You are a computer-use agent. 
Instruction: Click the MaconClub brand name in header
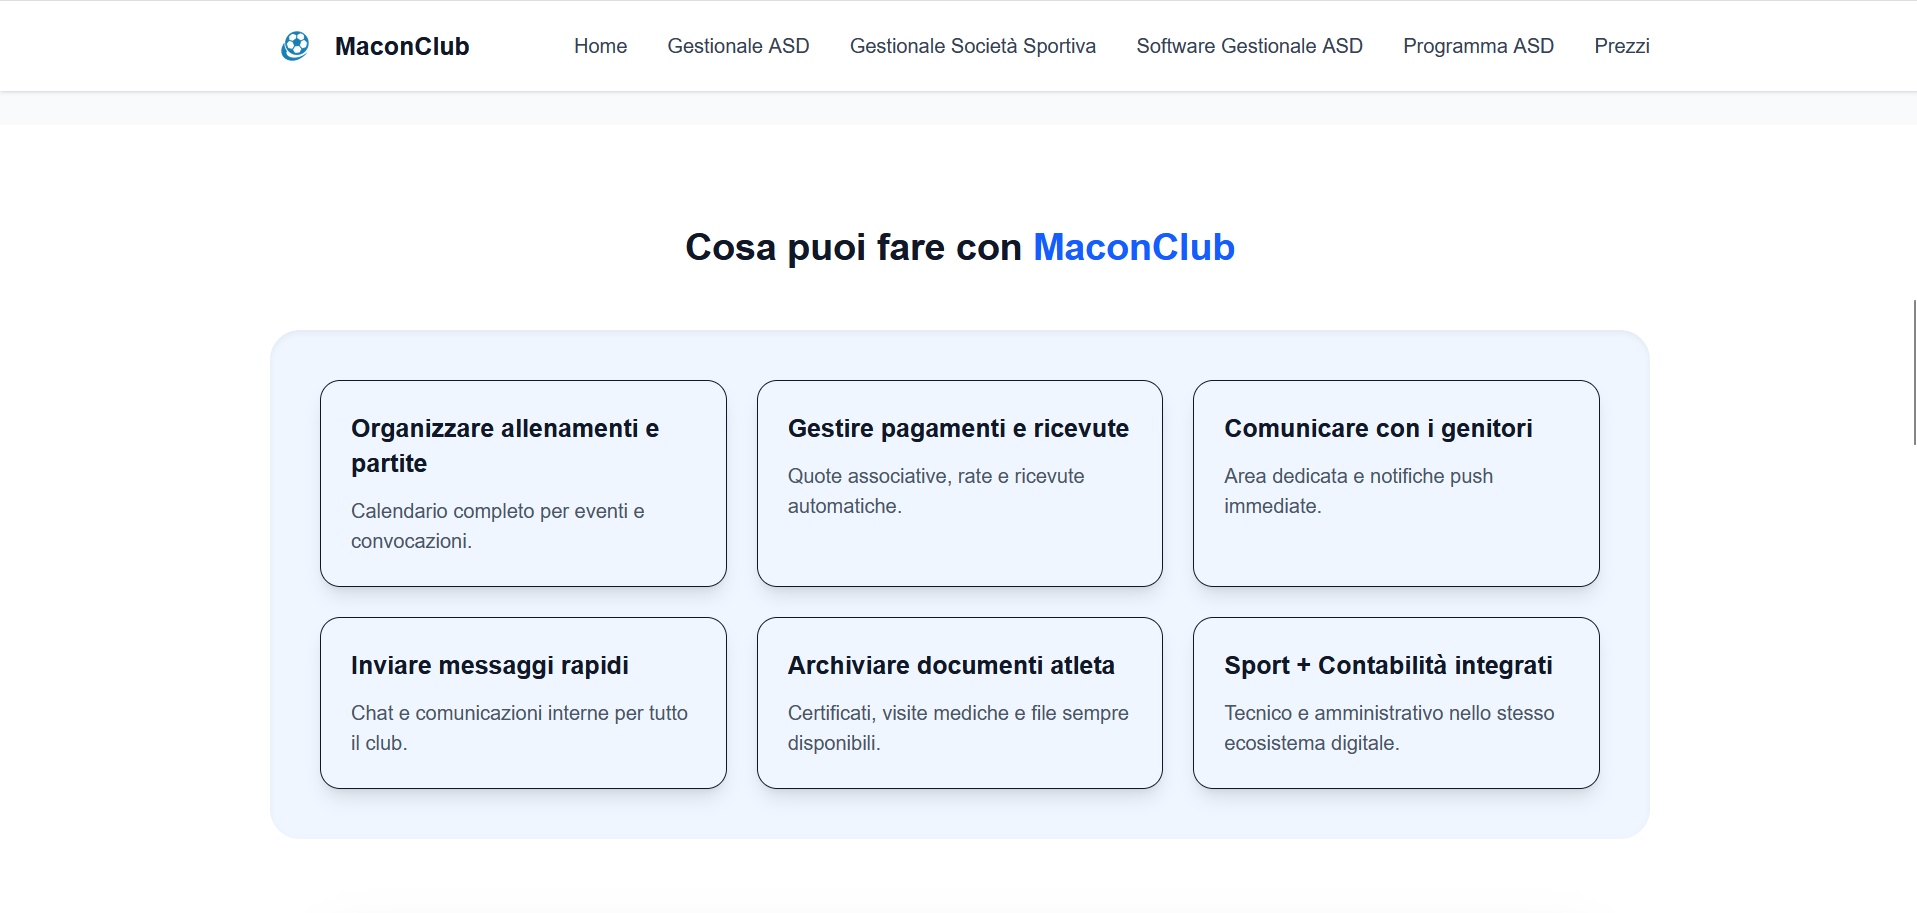click(402, 46)
